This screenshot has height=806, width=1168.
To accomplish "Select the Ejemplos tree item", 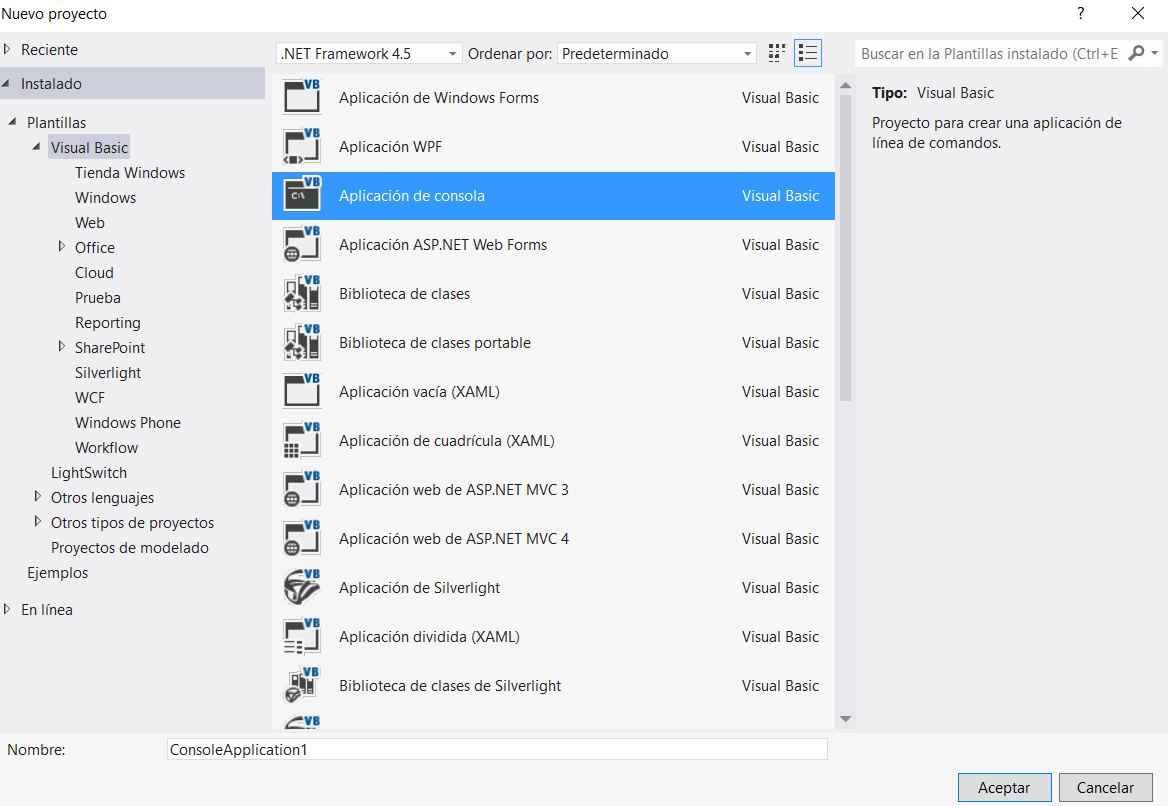I will 57,573.
